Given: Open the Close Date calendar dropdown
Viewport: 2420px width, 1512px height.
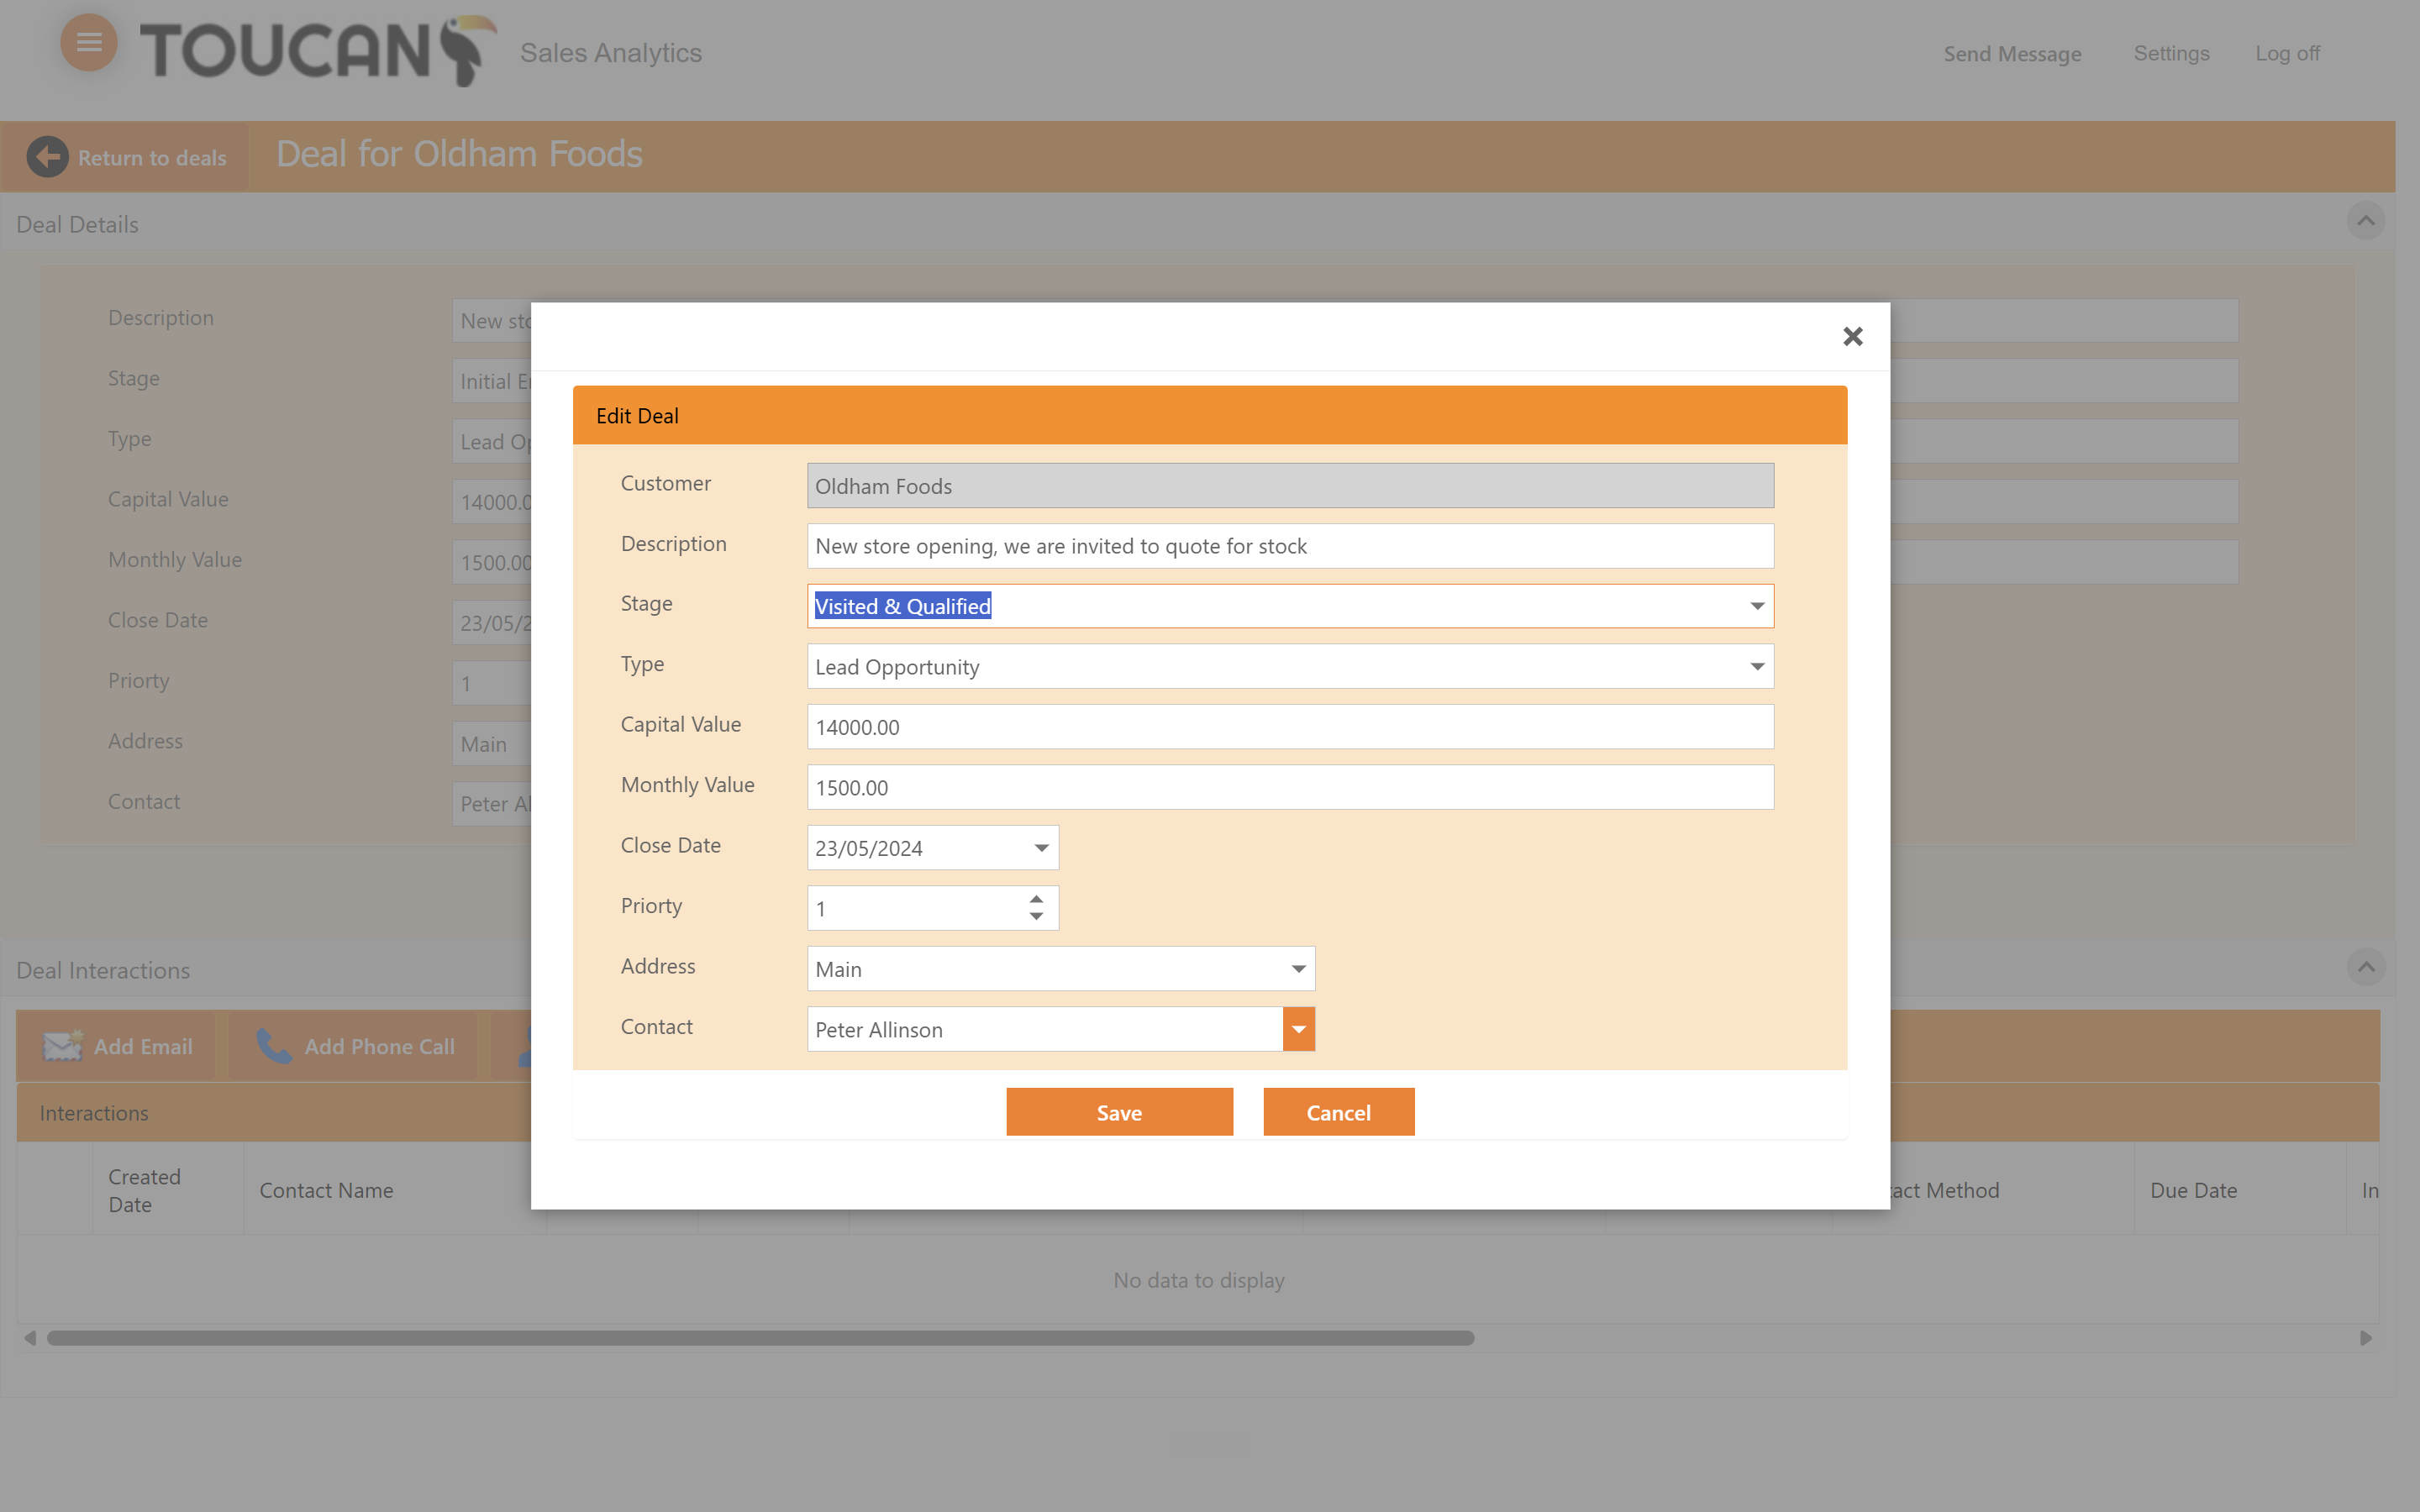Looking at the screenshot, I should (1041, 848).
